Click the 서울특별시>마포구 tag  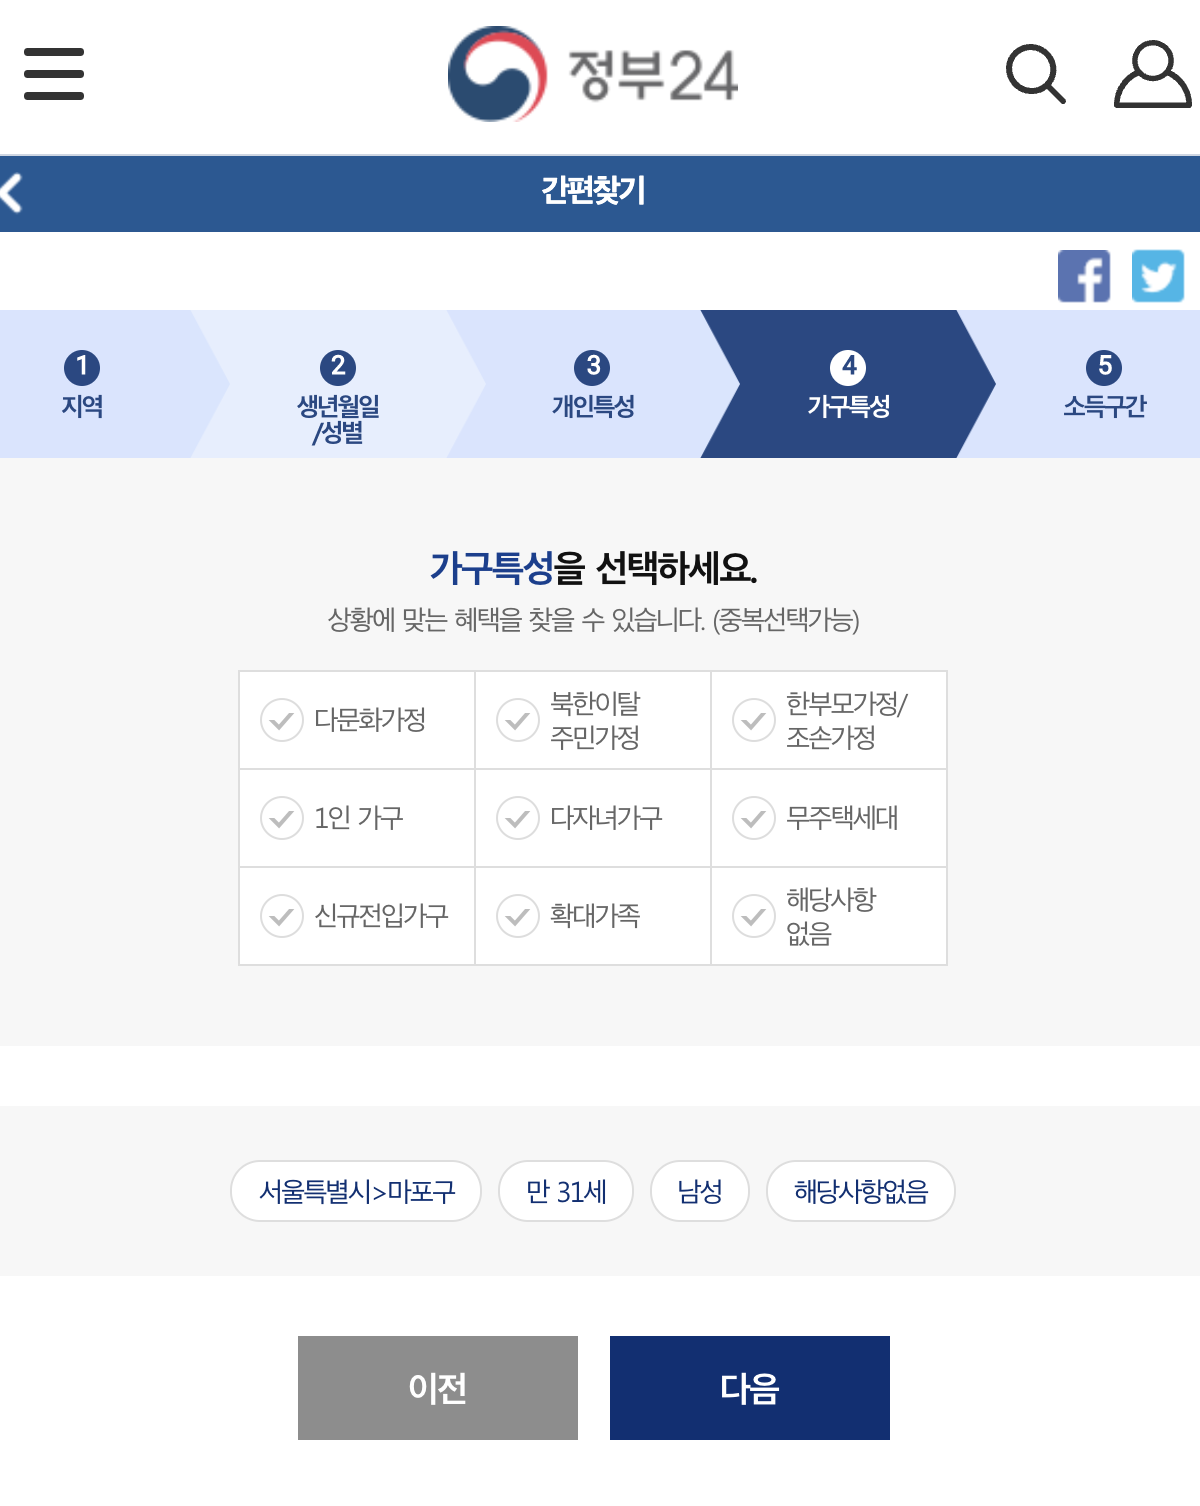(x=356, y=1191)
